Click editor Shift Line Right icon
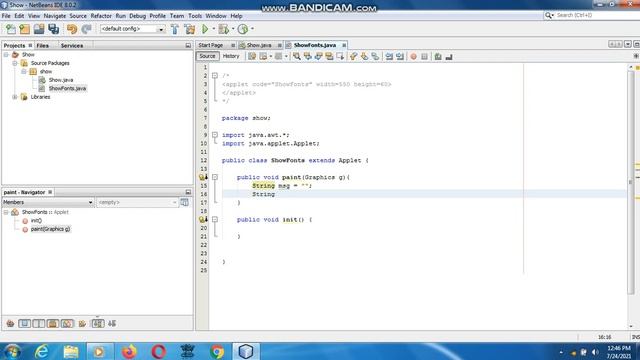The width and height of the screenshot is (640, 360). click(400, 56)
